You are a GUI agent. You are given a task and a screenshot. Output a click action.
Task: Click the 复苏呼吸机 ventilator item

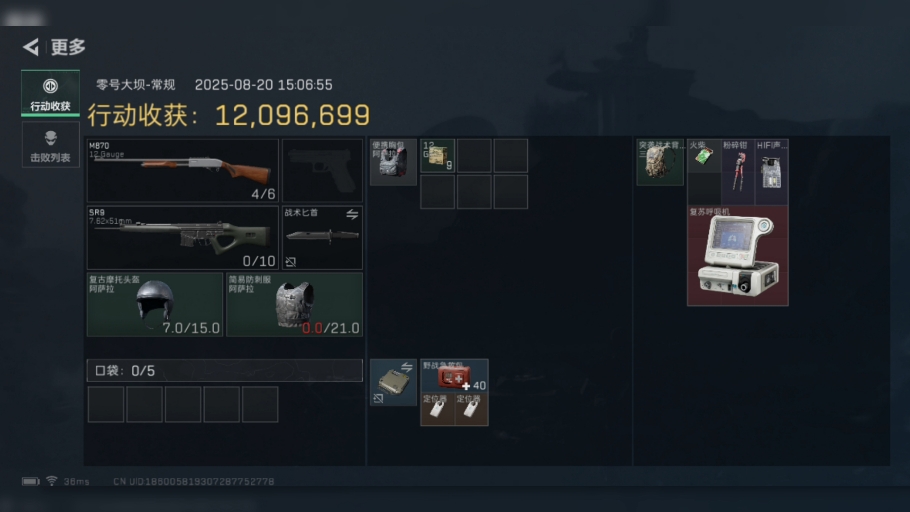(738, 255)
